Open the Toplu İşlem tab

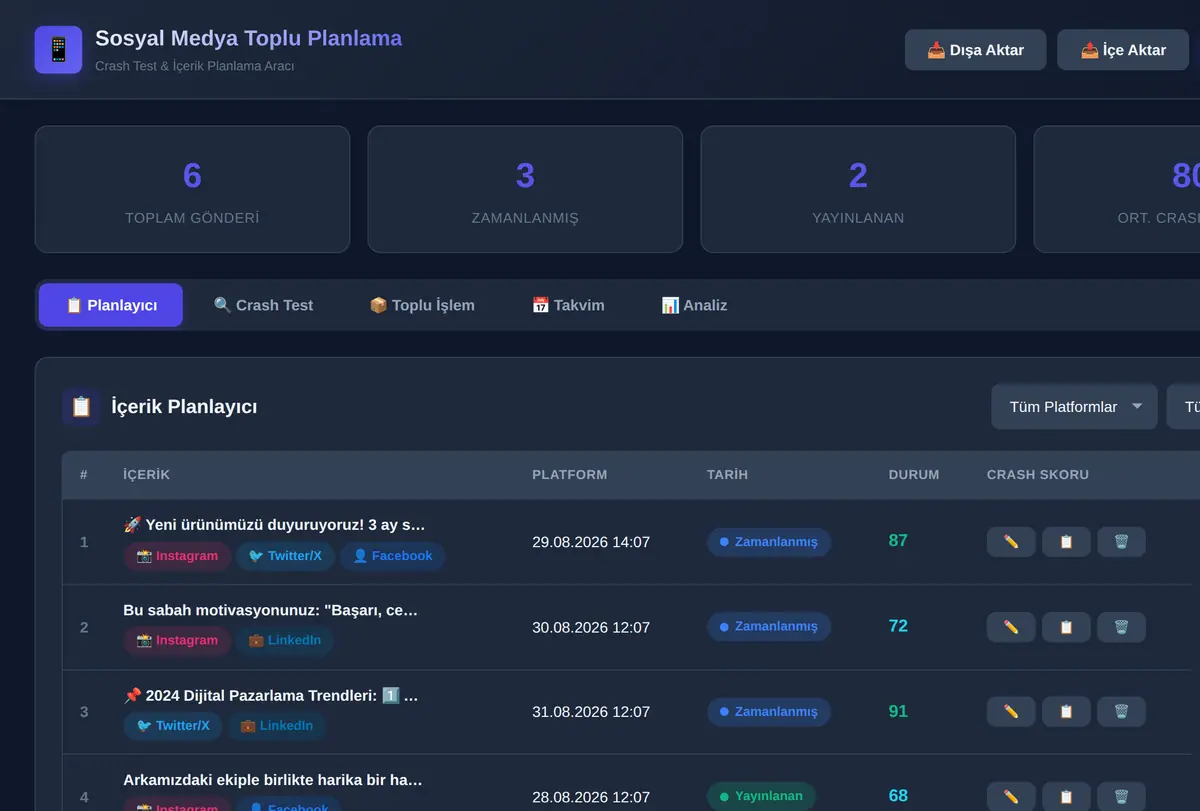(x=422, y=305)
